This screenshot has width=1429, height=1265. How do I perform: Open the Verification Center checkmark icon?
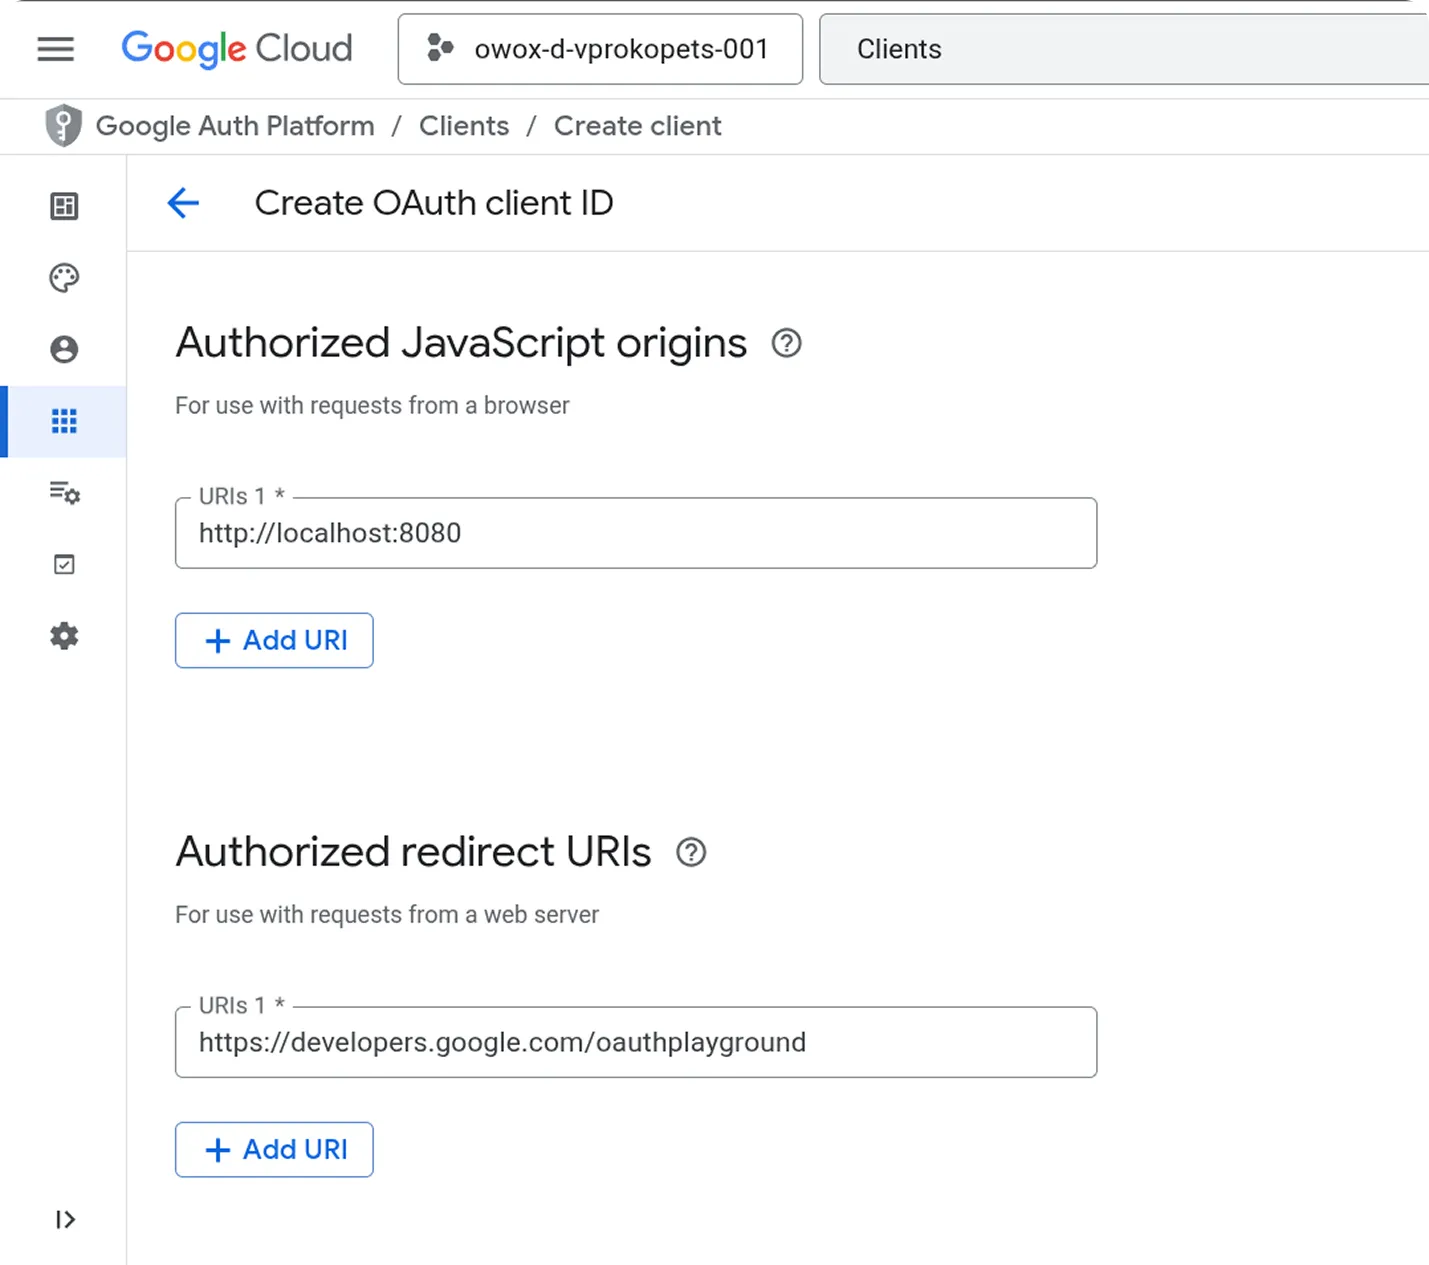coord(64,564)
